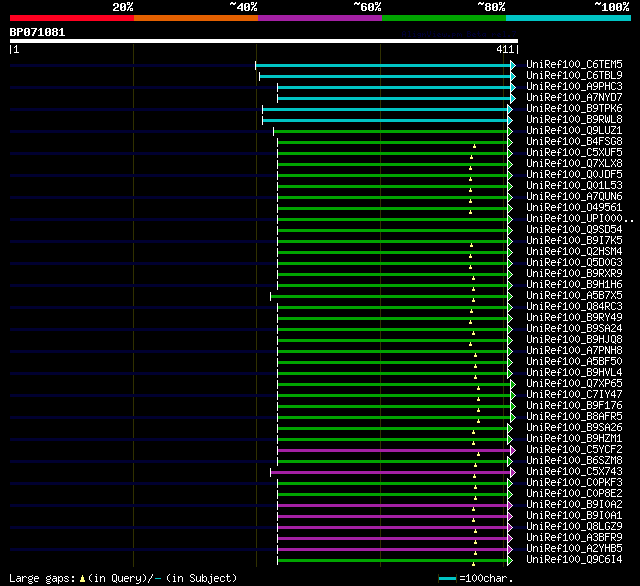The width and height of the screenshot is (640, 586).
Task: Click the UniRef100_Q9C6I4 text
Action: pos(574,560)
